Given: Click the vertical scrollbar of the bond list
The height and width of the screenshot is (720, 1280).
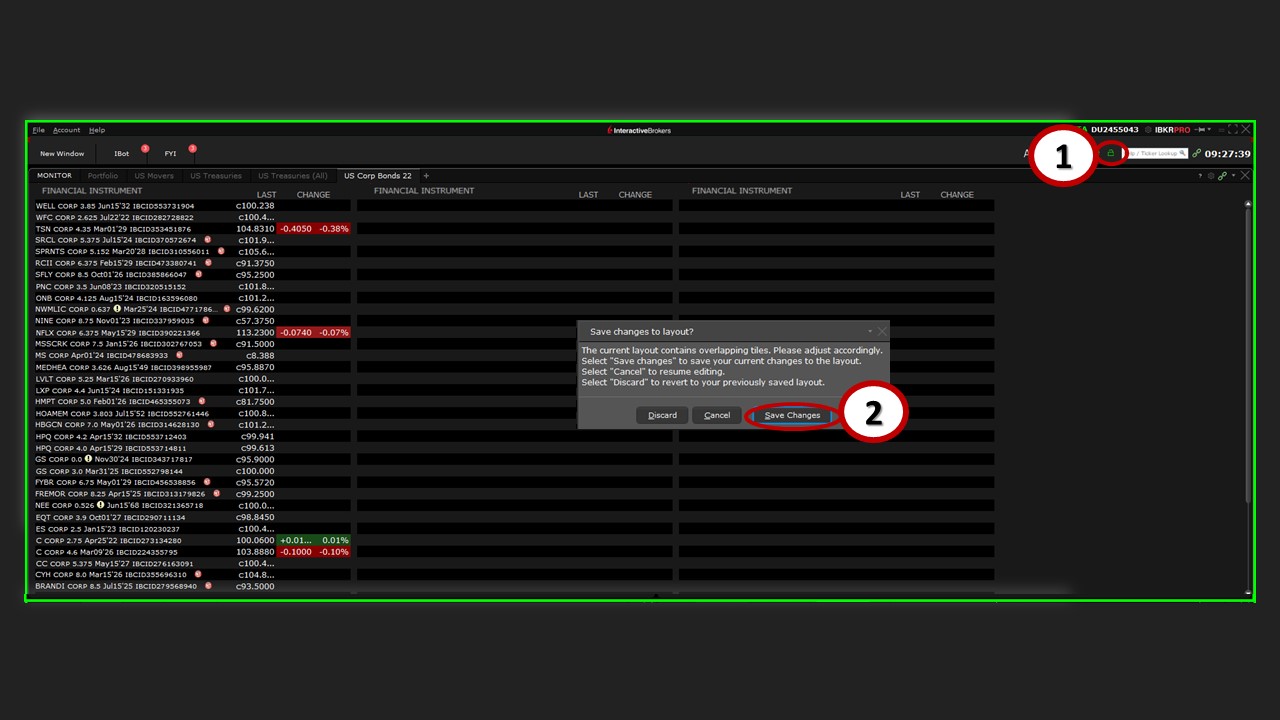Looking at the screenshot, I should (1247, 400).
